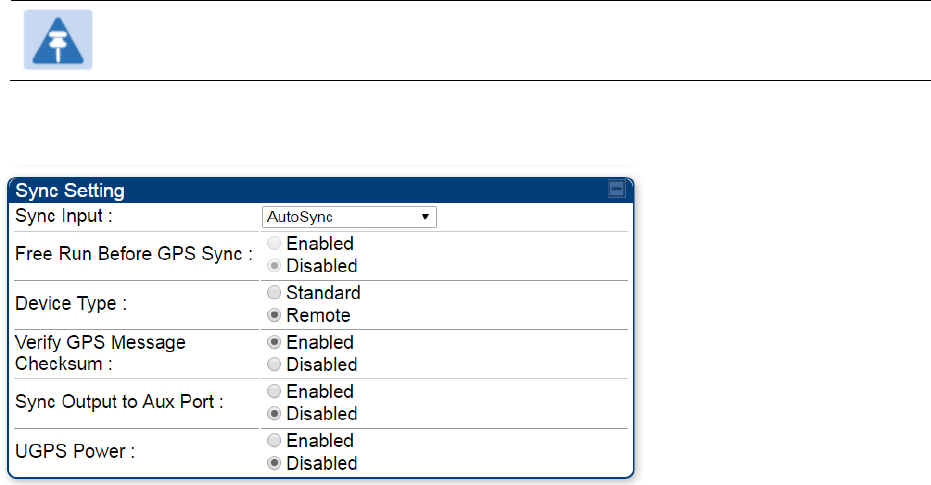
Task: Enable Sync Output to Aux Port
Action: 274,391
